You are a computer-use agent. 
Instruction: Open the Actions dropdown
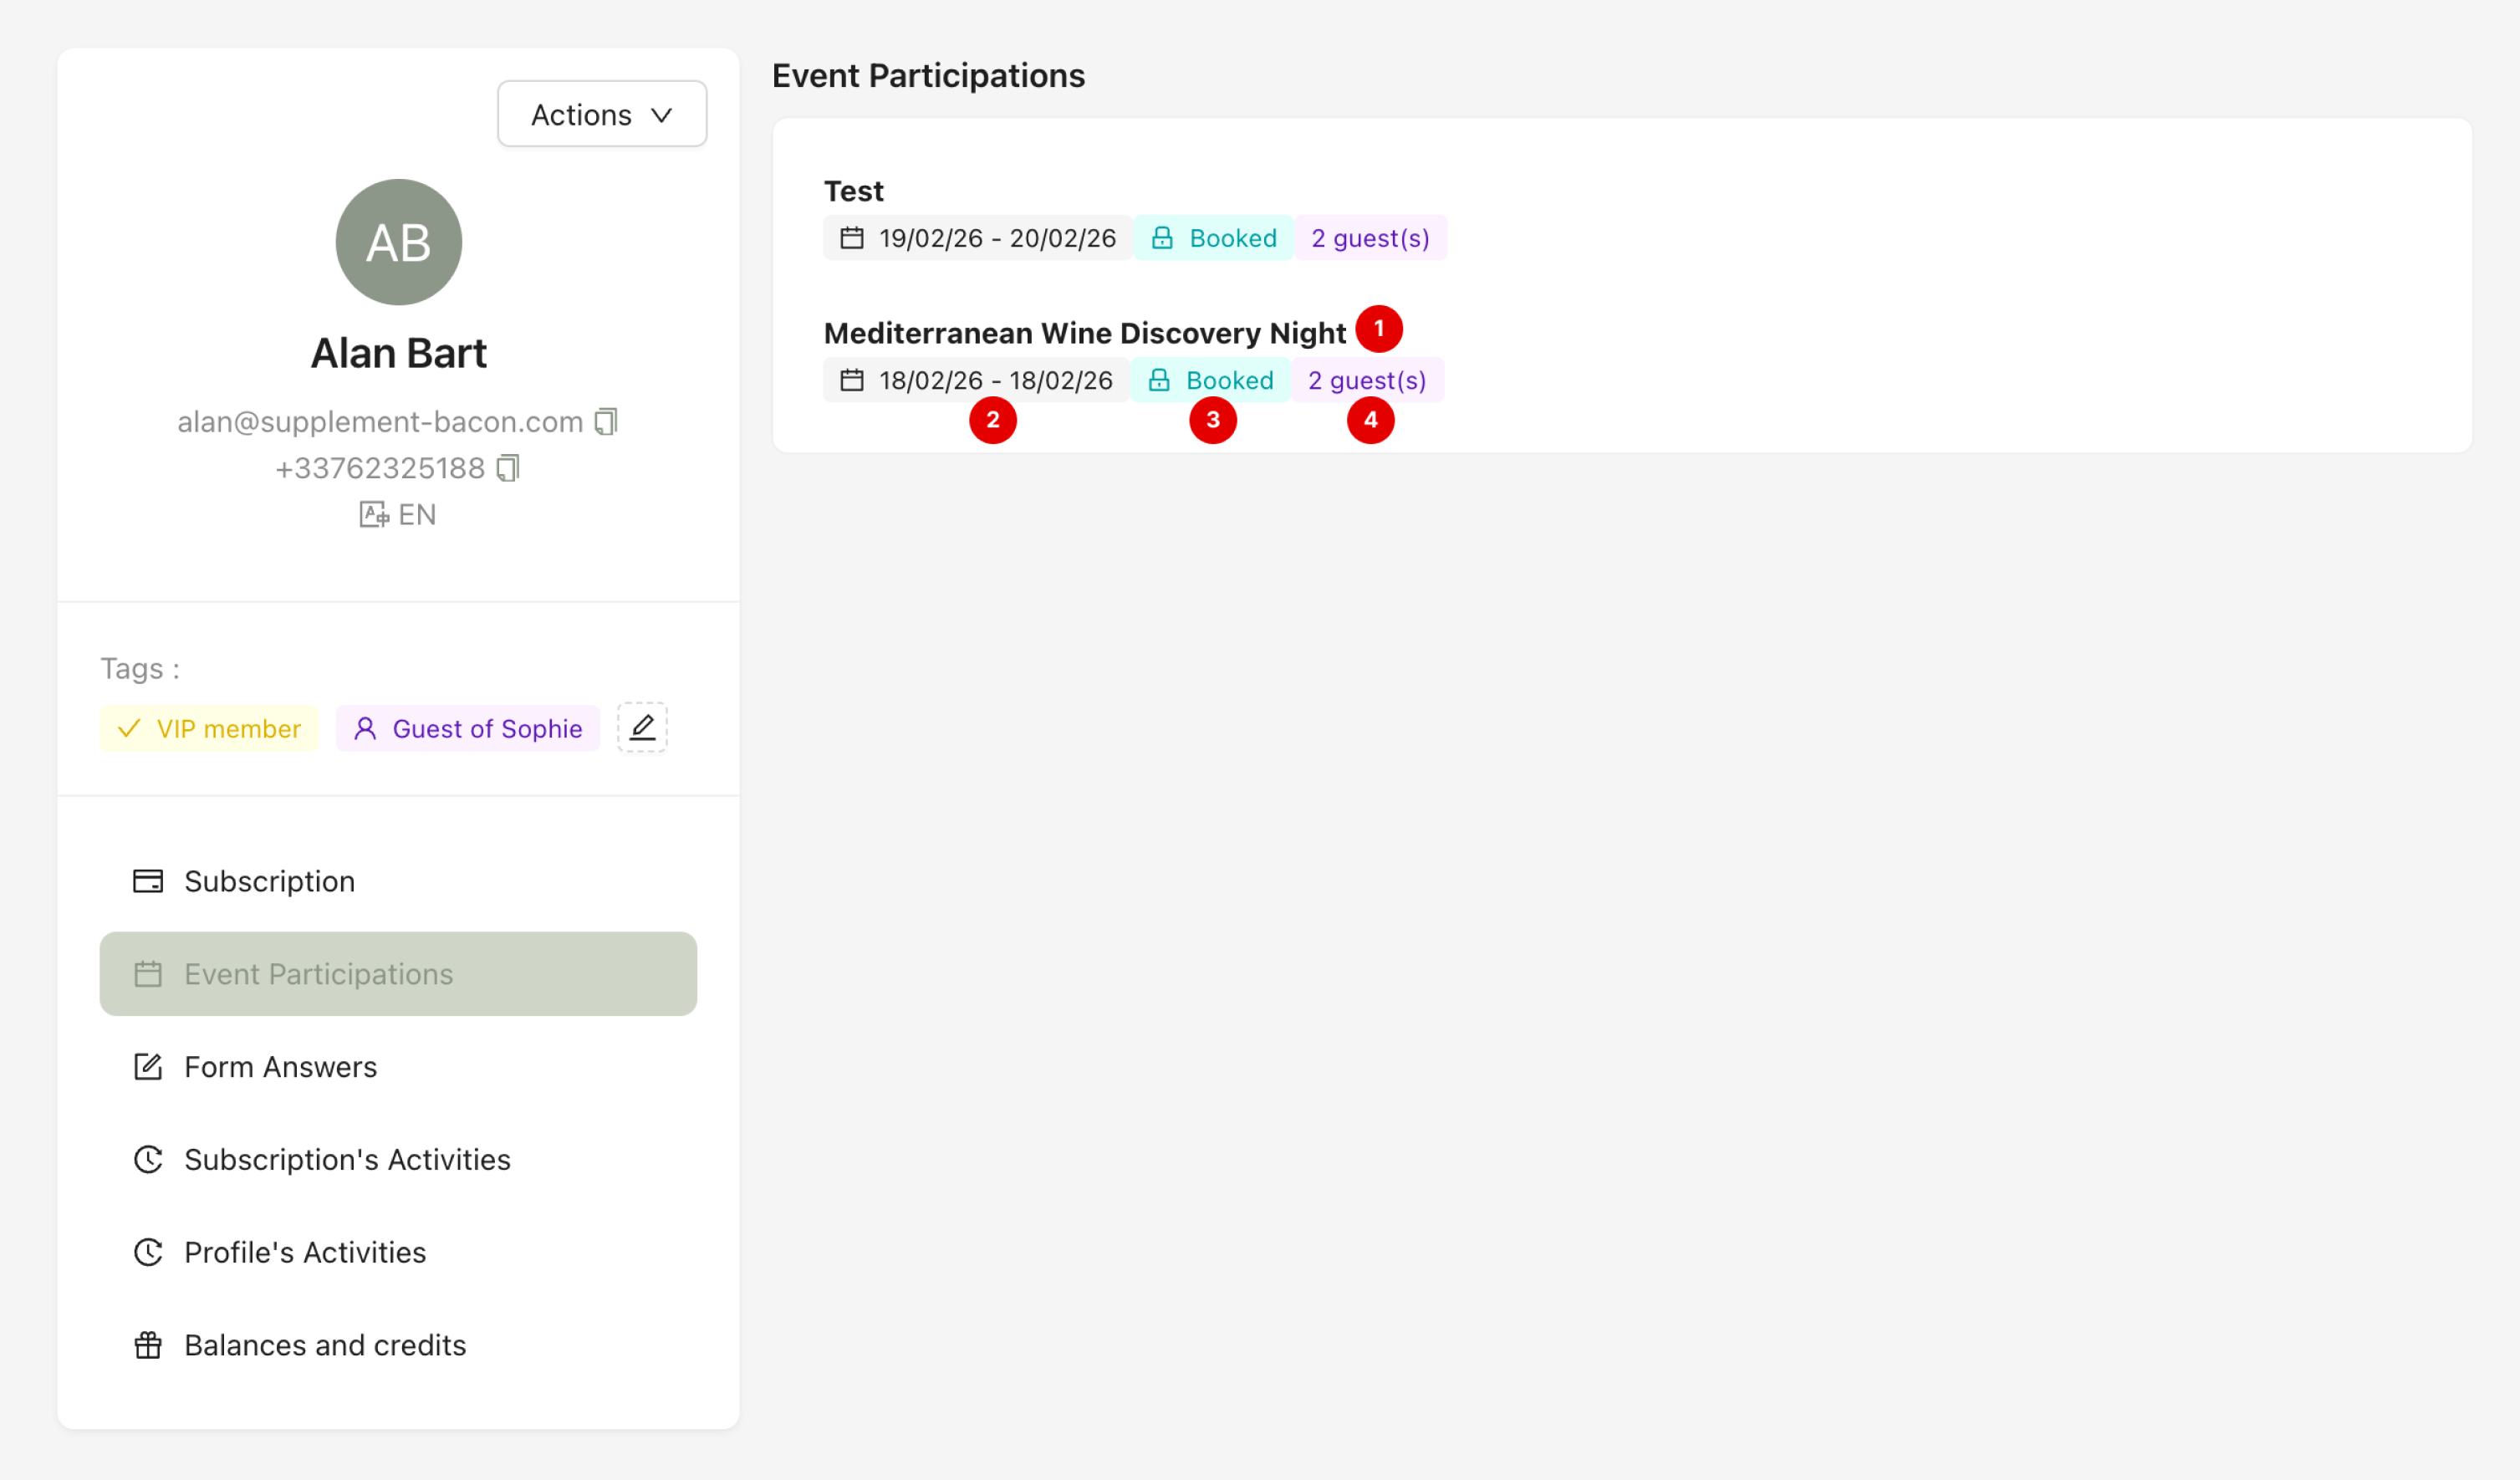tap(602, 115)
